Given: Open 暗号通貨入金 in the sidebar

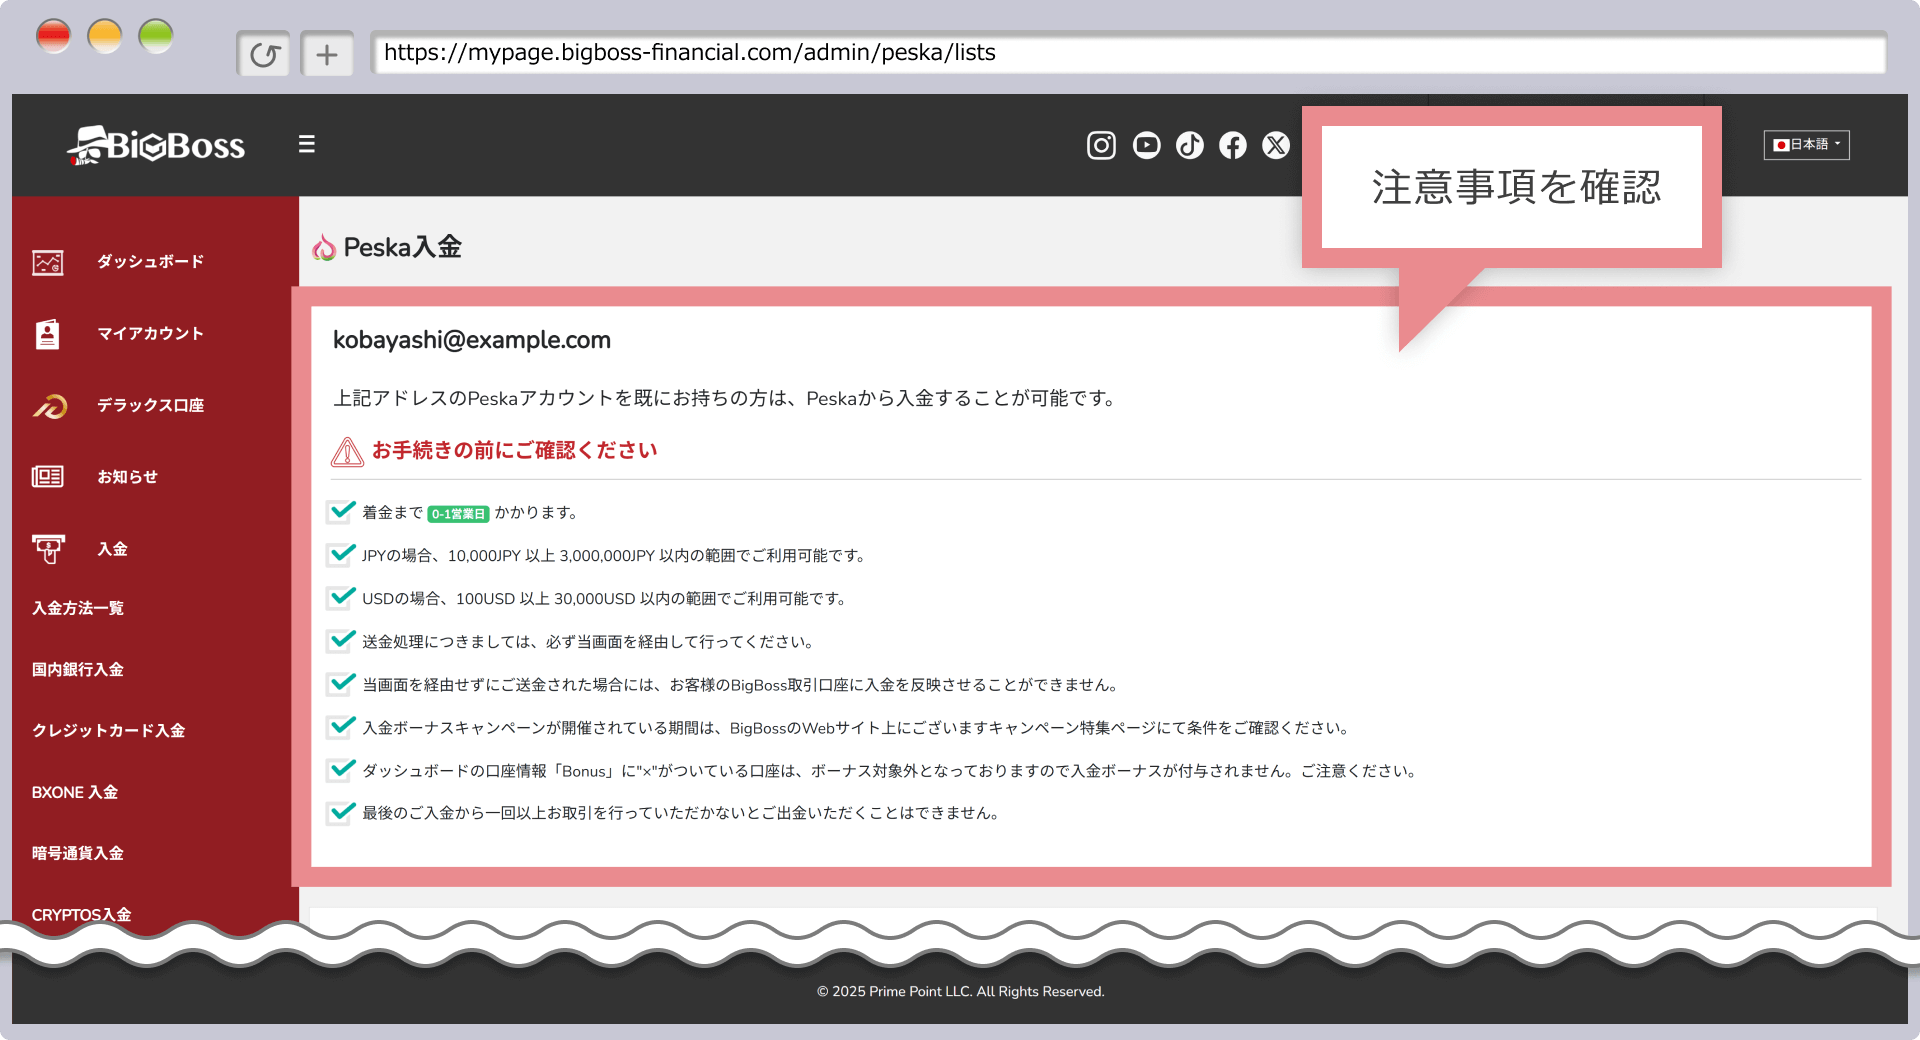Looking at the screenshot, I should (78, 854).
